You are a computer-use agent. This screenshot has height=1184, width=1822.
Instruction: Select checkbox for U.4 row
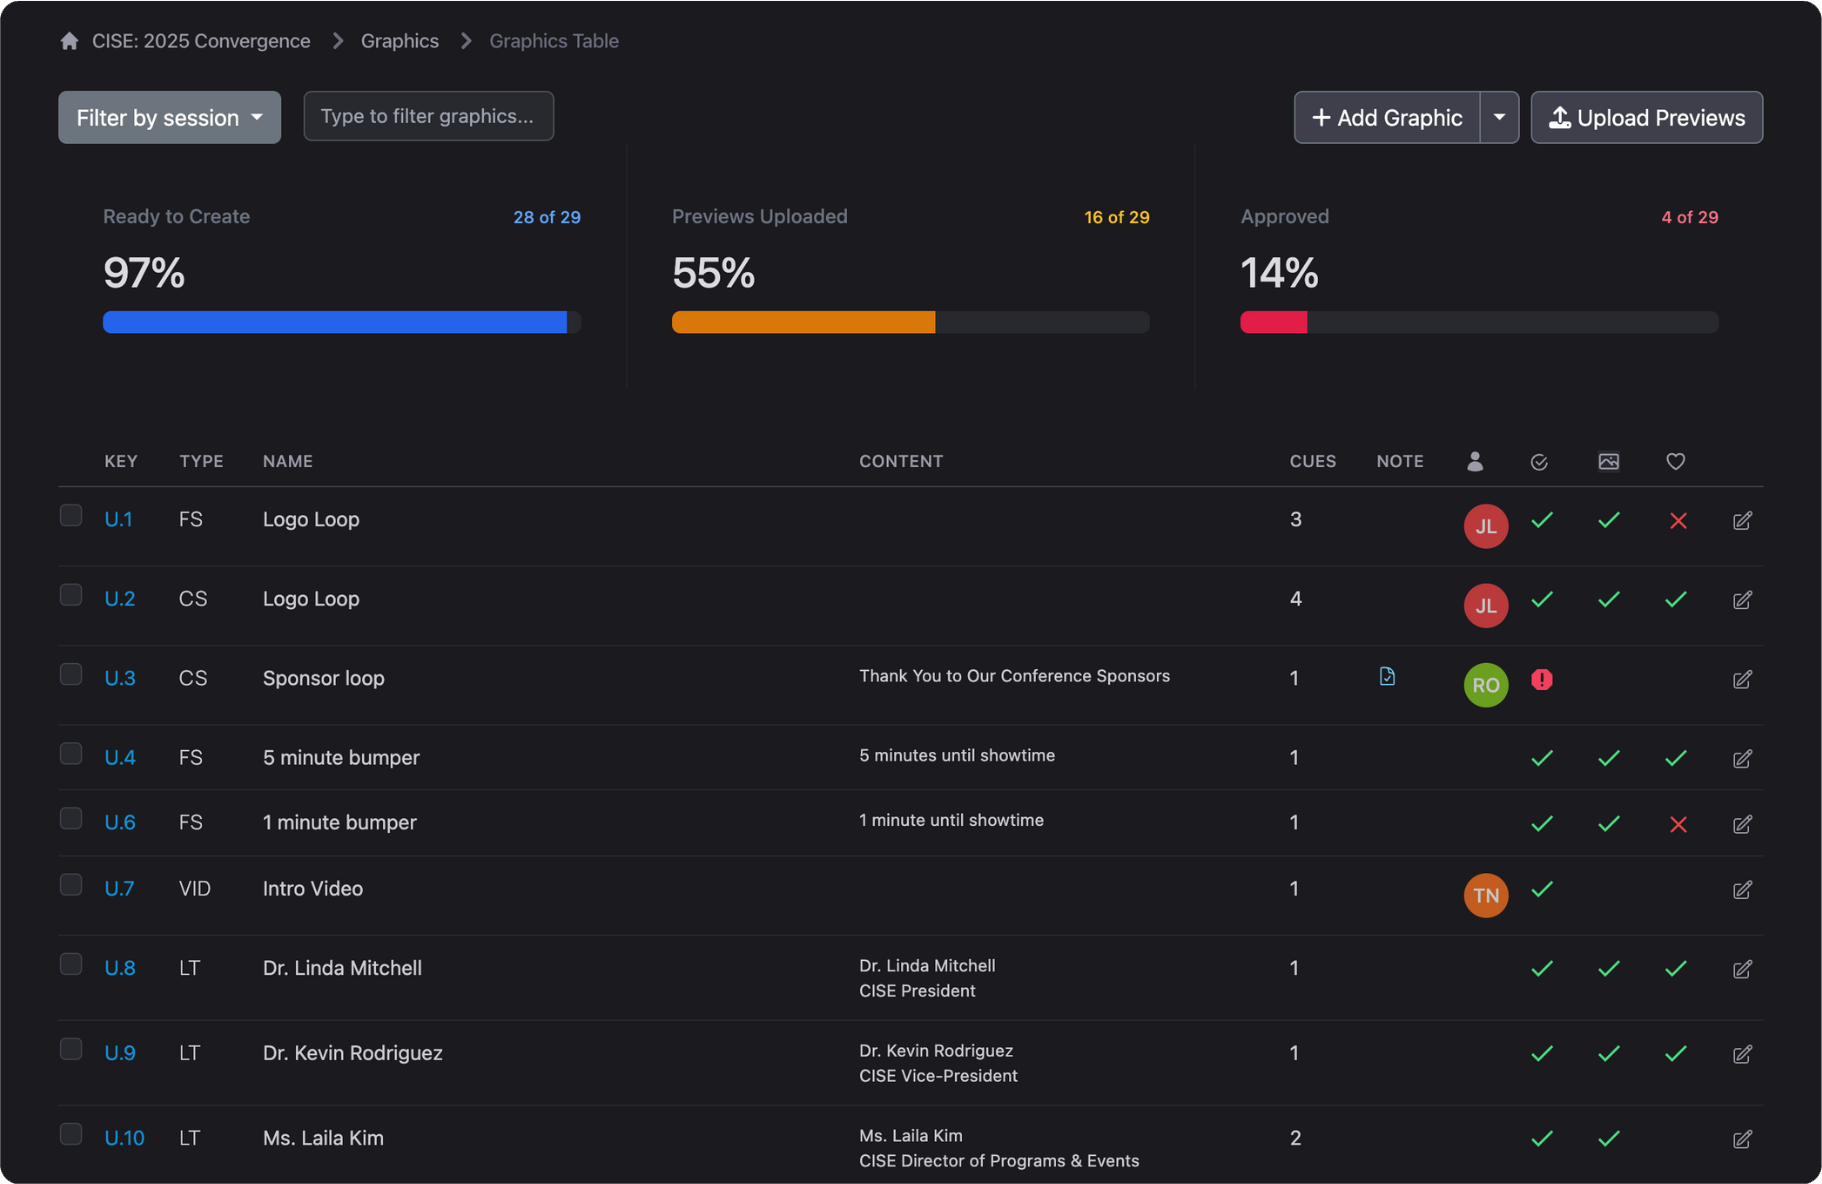pos(70,753)
